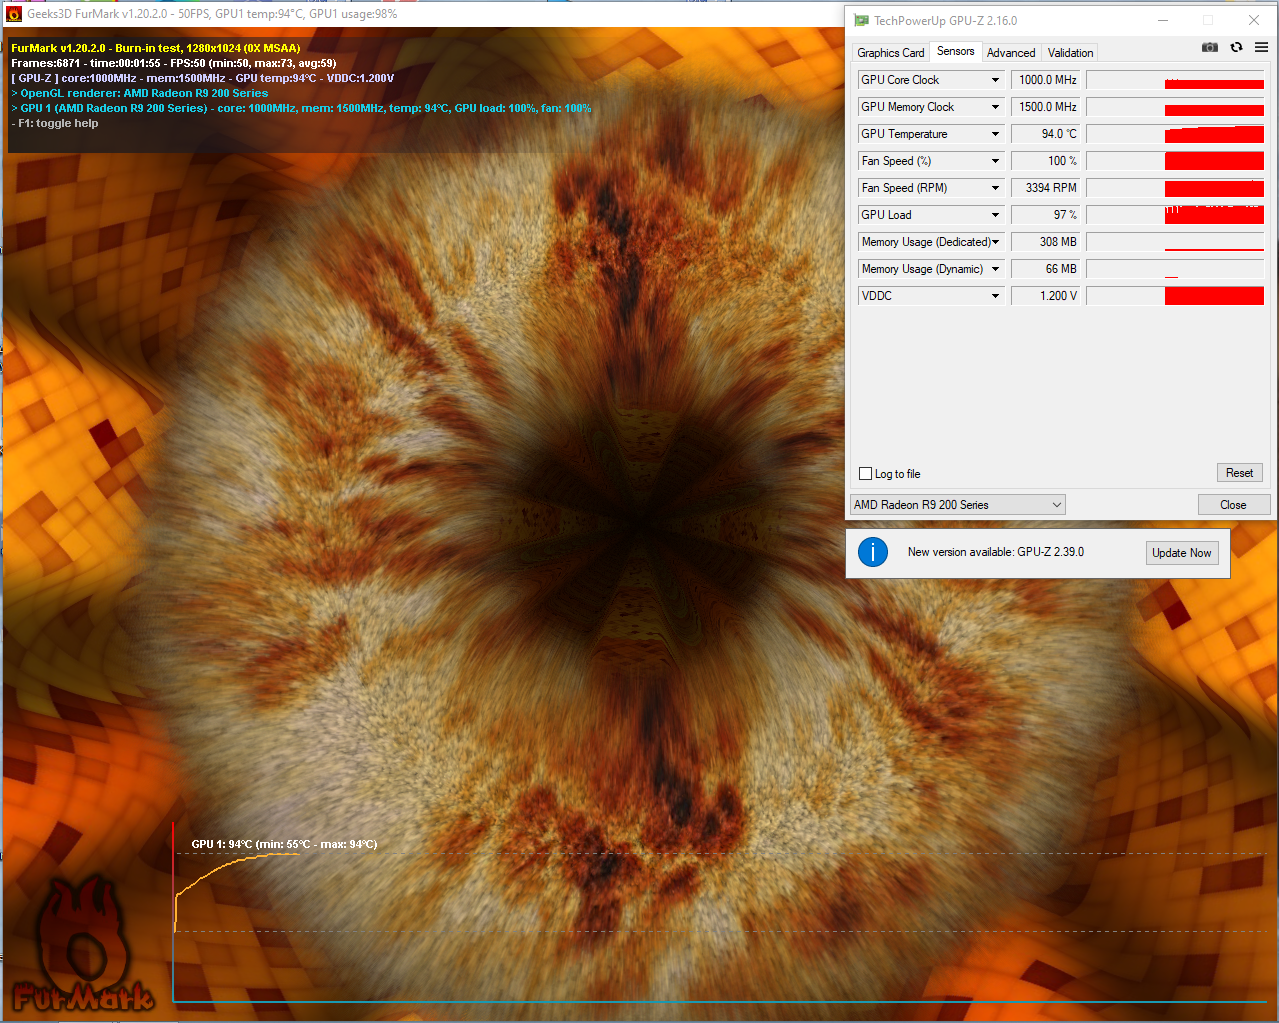This screenshot has height=1023, width=1279.
Task: Open the Fan Speed (RPM) sensor dropdown
Action: click(x=995, y=188)
